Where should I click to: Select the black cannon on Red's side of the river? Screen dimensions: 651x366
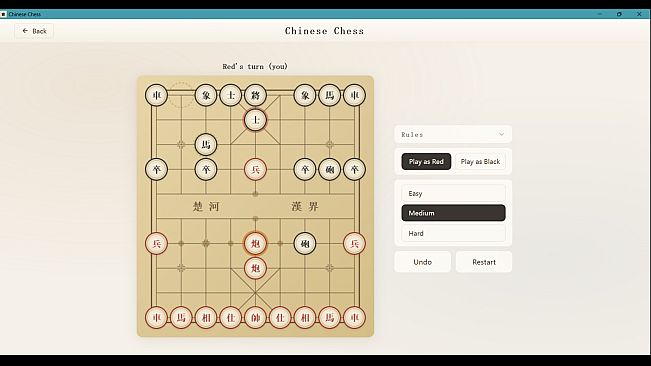click(305, 243)
